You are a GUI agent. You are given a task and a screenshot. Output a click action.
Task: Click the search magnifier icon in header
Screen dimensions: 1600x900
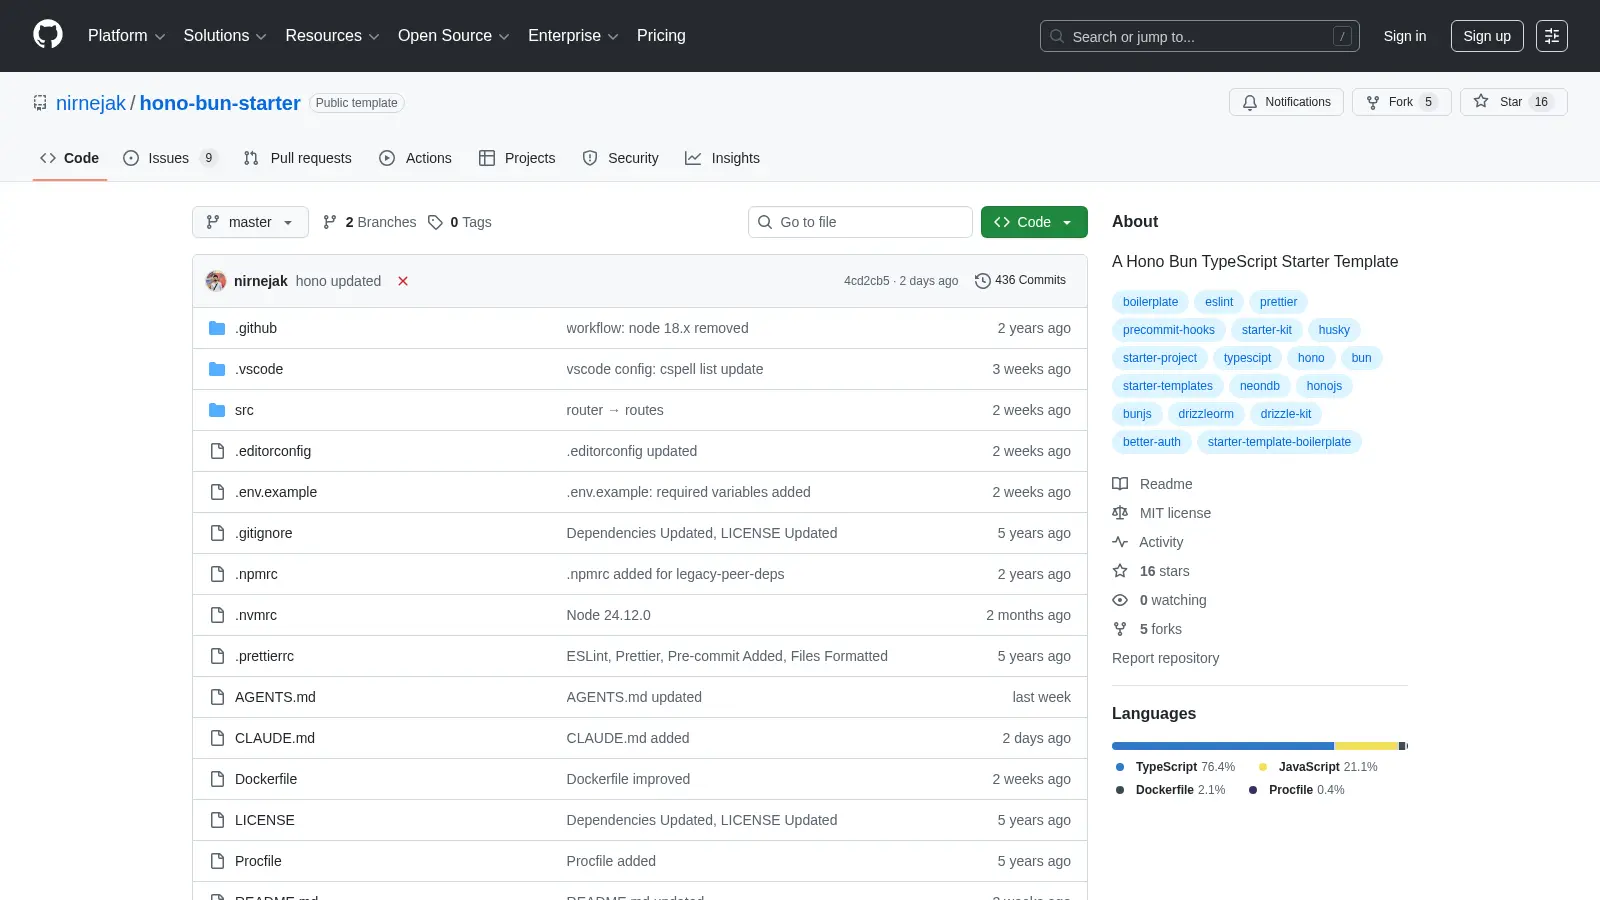(1057, 36)
